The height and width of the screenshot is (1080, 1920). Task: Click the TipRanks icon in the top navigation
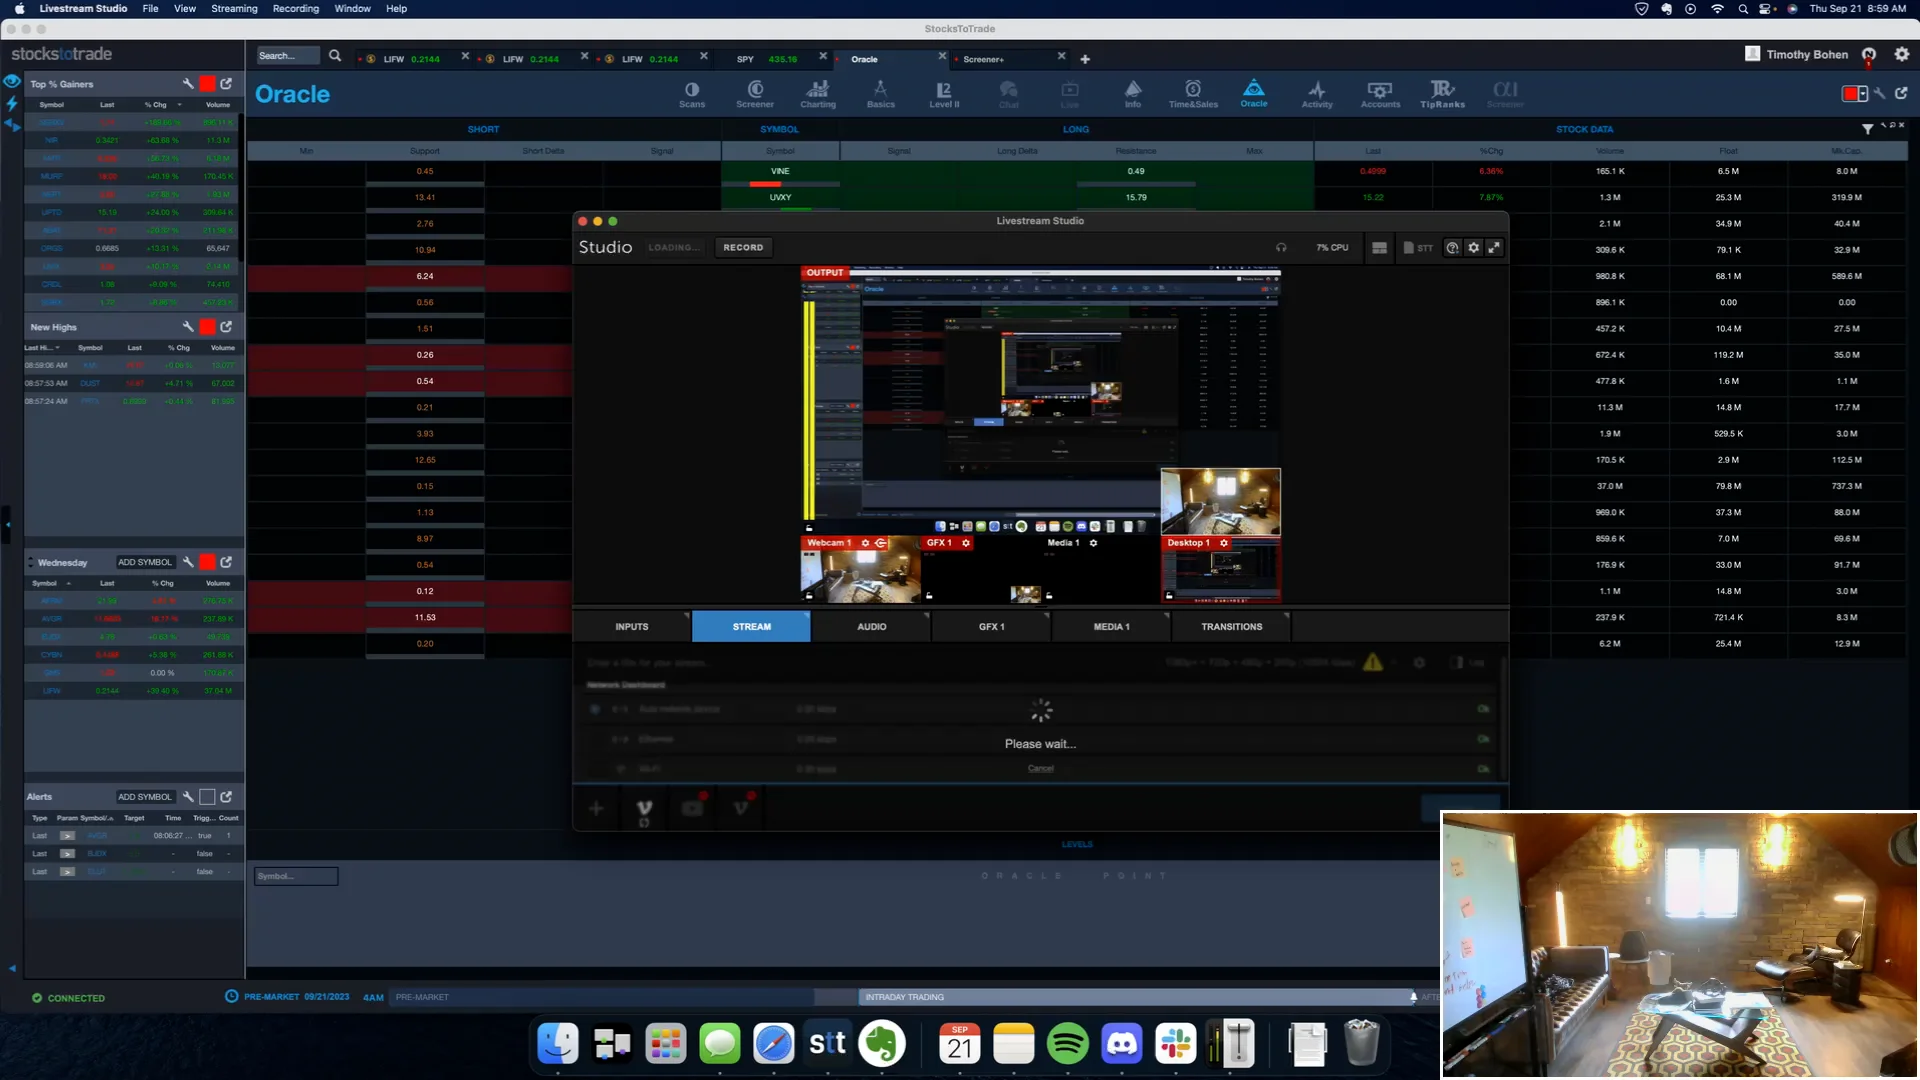[x=1443, y=93]
